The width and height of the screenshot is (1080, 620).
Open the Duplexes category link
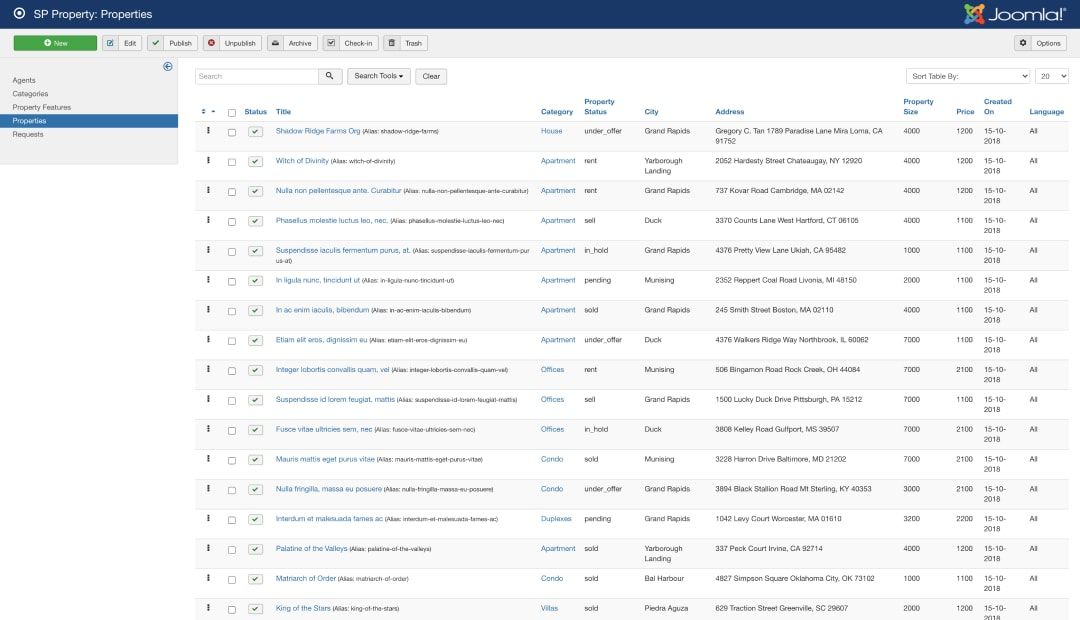[x=556, y=519]
